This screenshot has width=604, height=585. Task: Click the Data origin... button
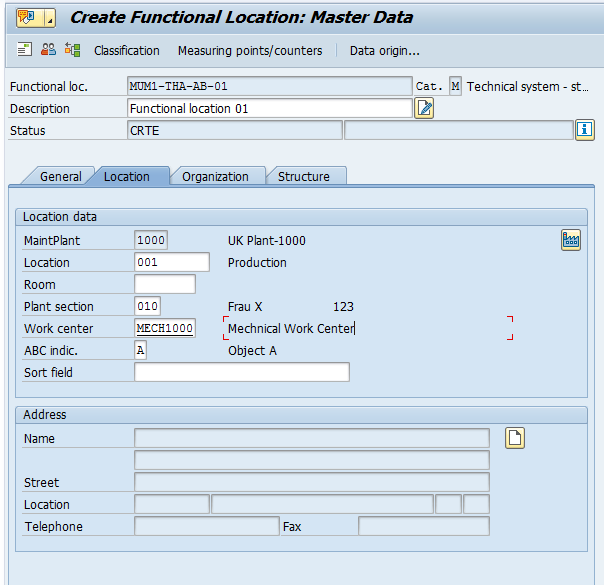tap(384, 51)
